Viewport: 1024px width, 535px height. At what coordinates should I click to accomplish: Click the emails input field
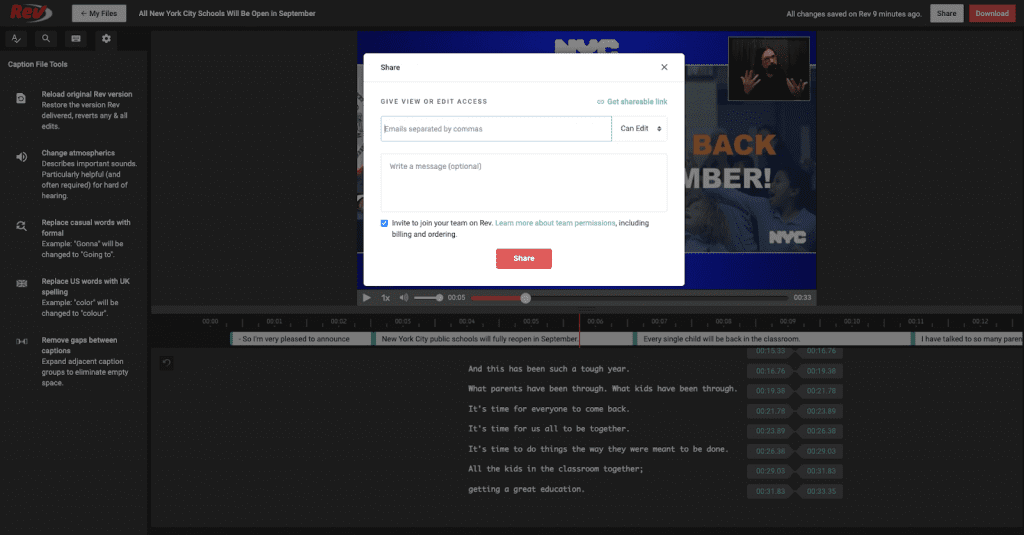click(x=496, y=129)
